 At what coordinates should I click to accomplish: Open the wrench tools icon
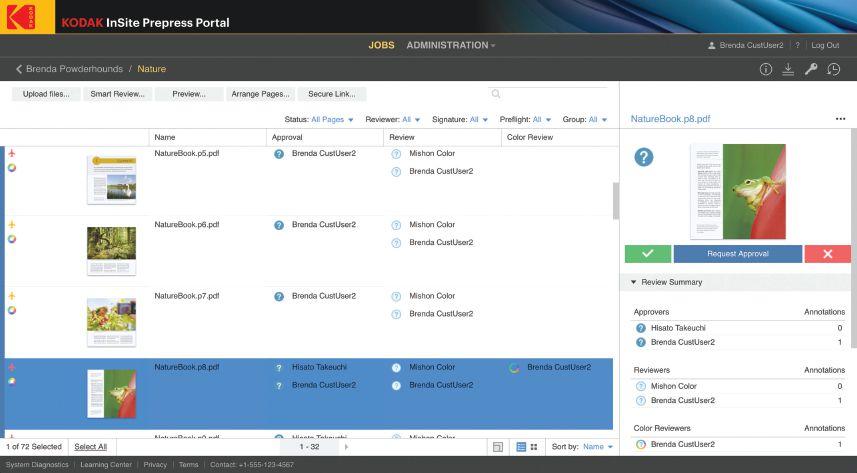811,69
